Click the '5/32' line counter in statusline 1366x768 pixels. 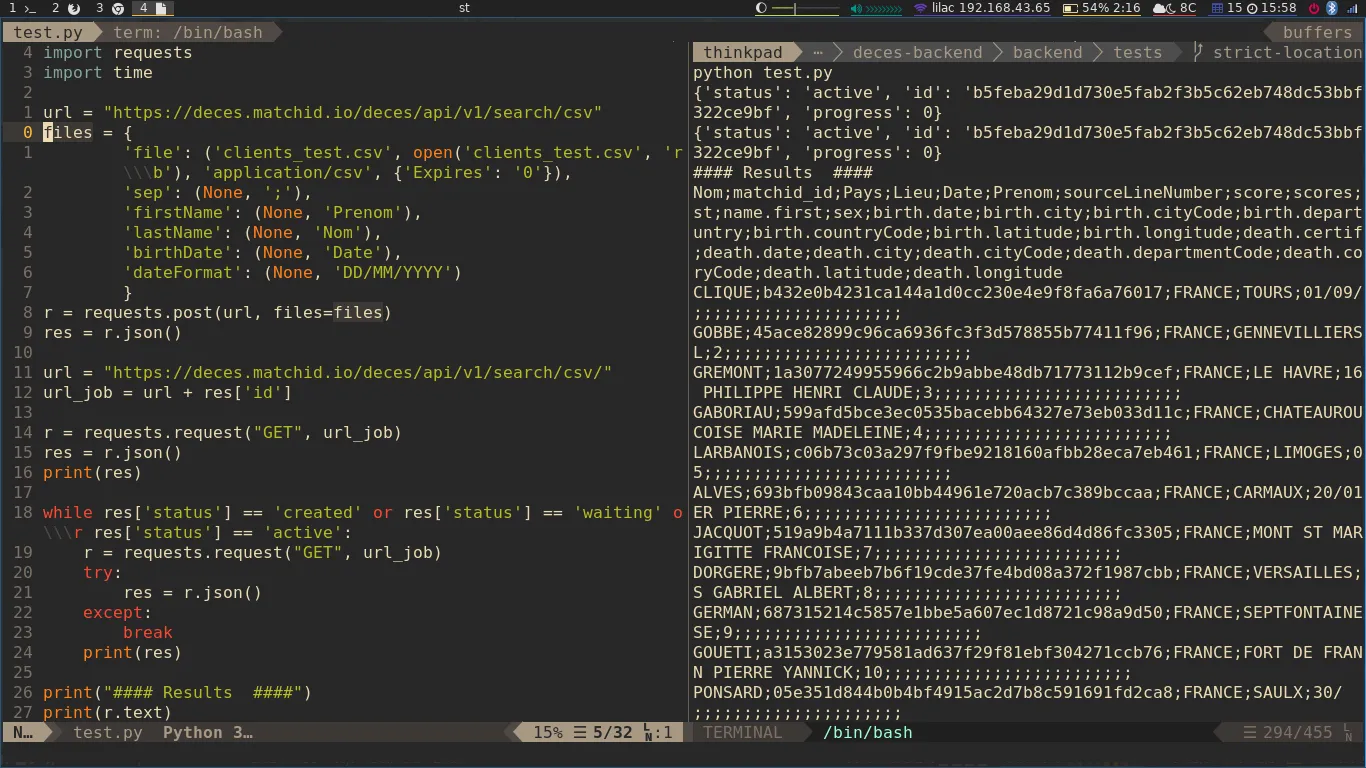coord(612,732)
